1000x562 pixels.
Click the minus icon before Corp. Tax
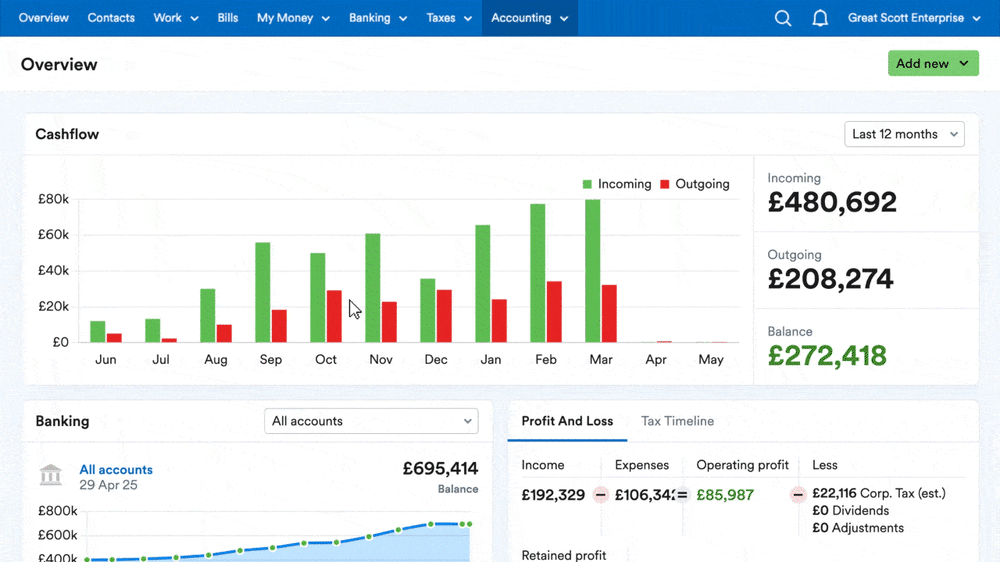[x=798, y=494]
